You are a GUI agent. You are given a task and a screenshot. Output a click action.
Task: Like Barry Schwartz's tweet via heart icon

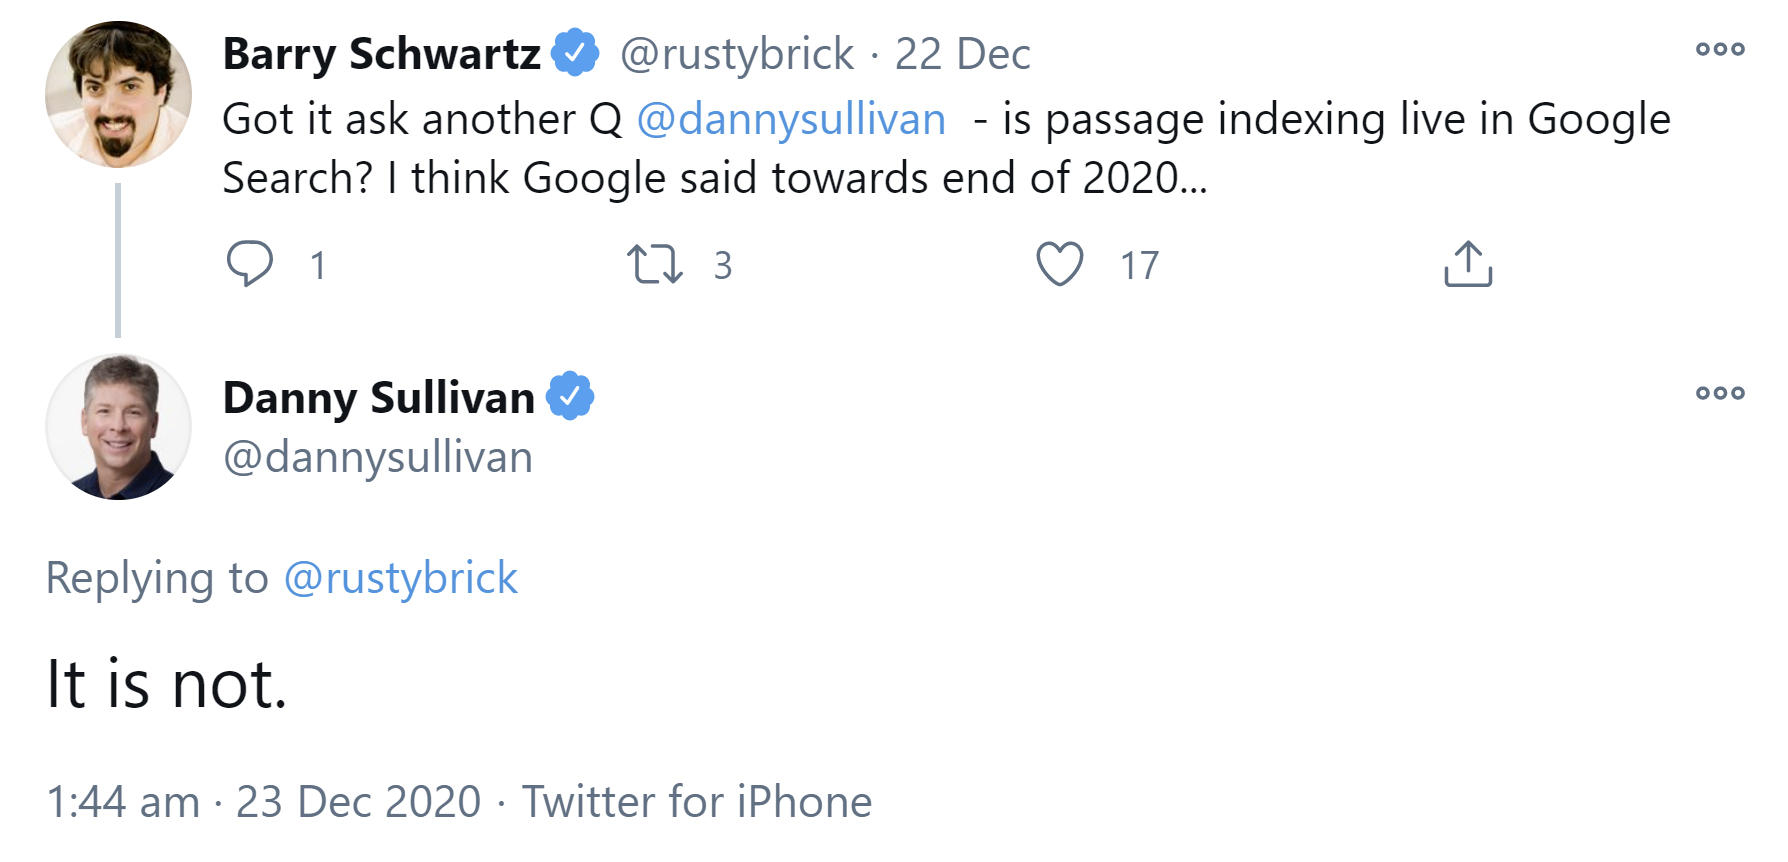(x=1062, y=263)
